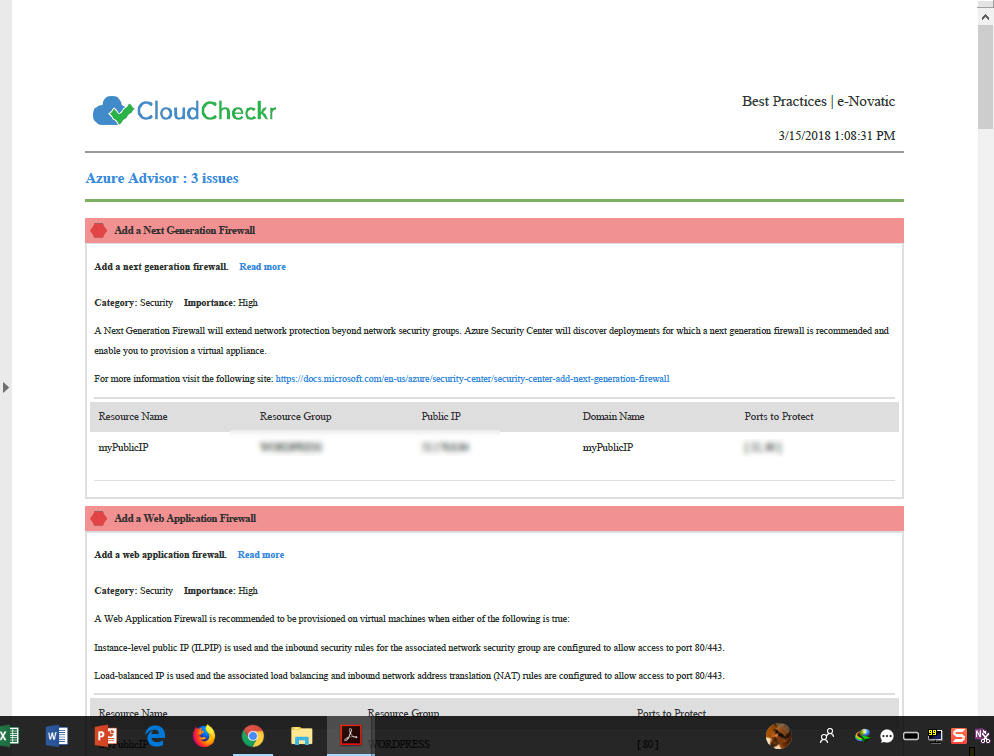Click the bold 'Add a web application firewall.' text

160,554
